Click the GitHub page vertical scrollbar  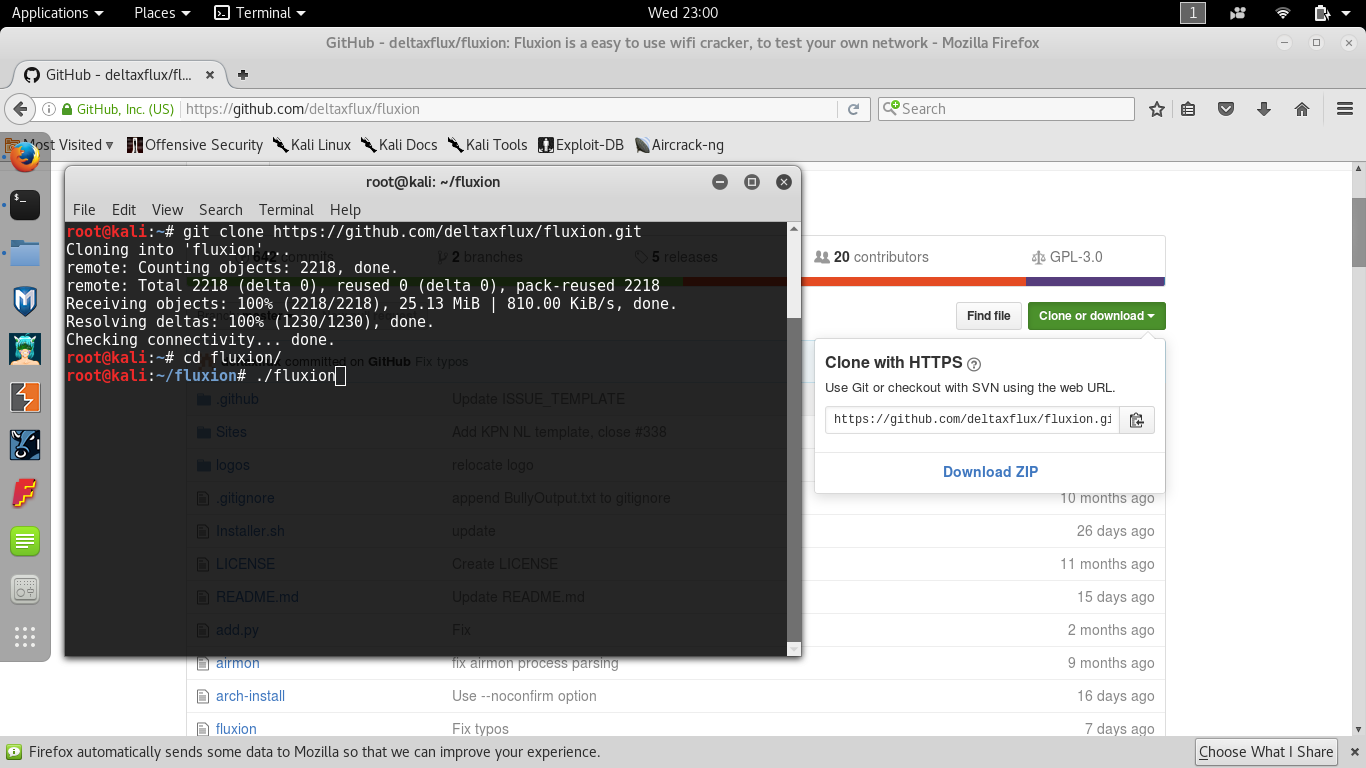1359,232
